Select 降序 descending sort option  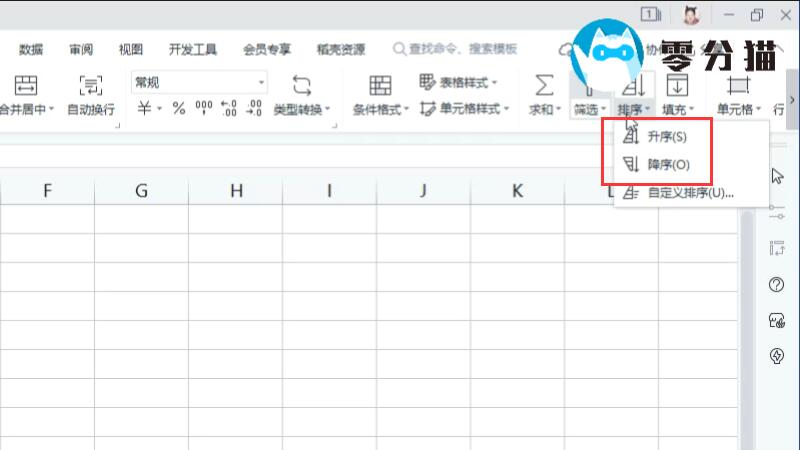click(x=667, y=165)
